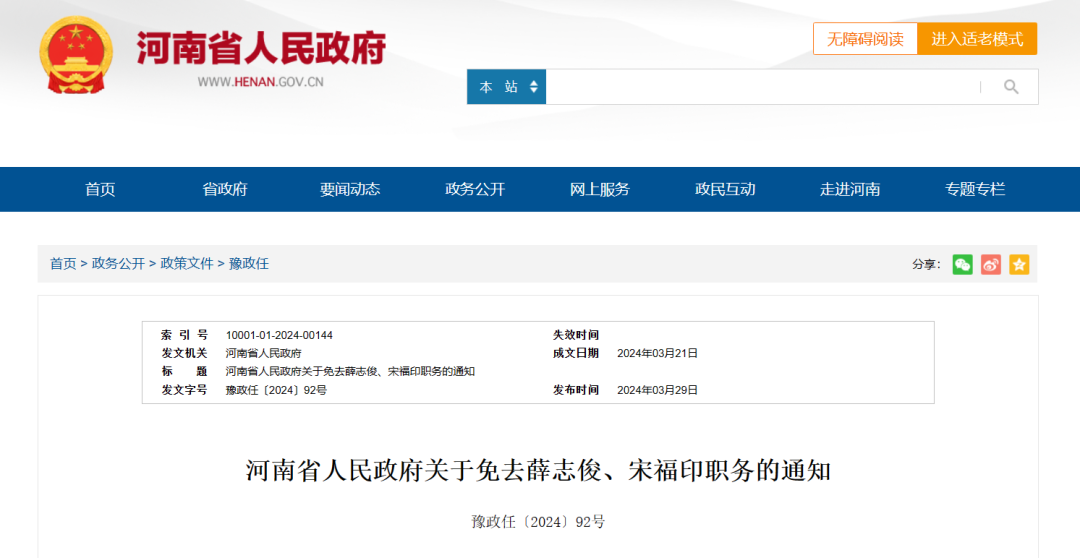
Task: Open 政务公开 in the main navigation
Action: 475,189
